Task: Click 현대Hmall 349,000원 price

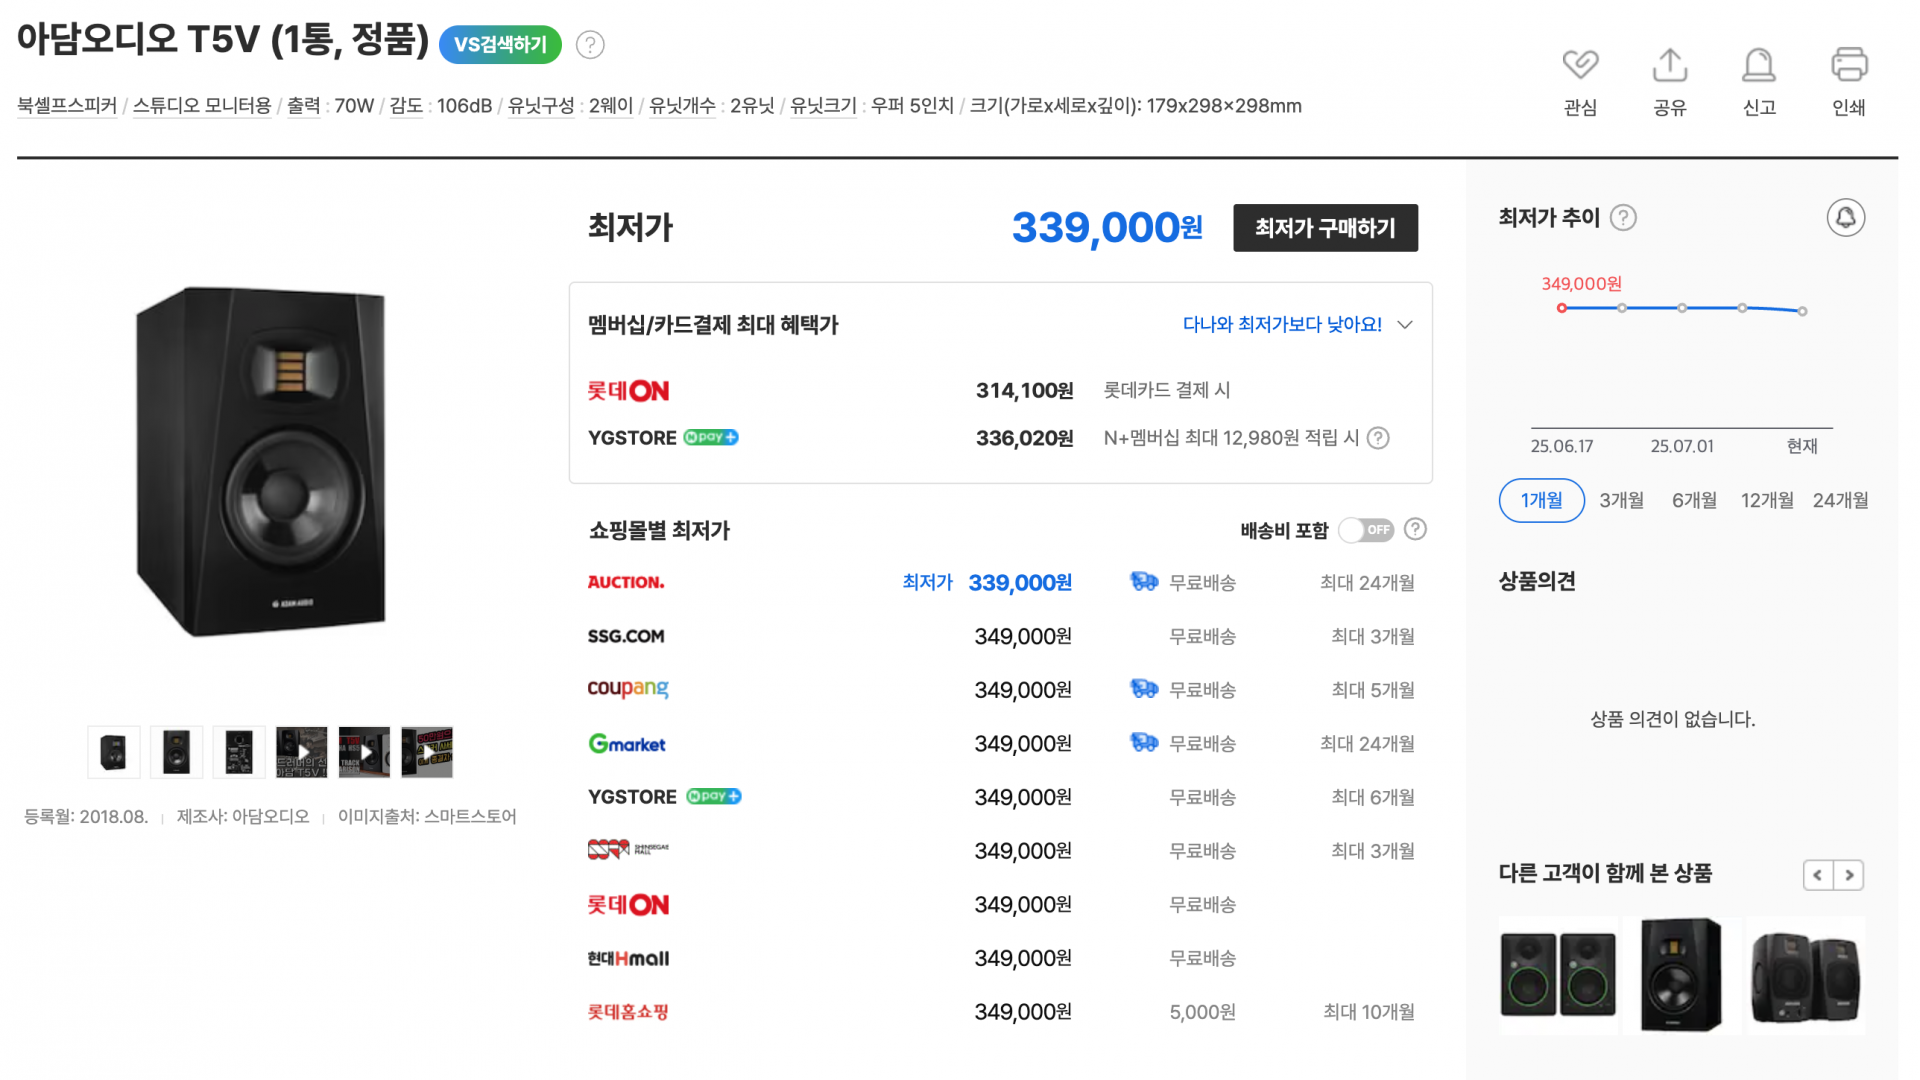Action: (1023, 958)
